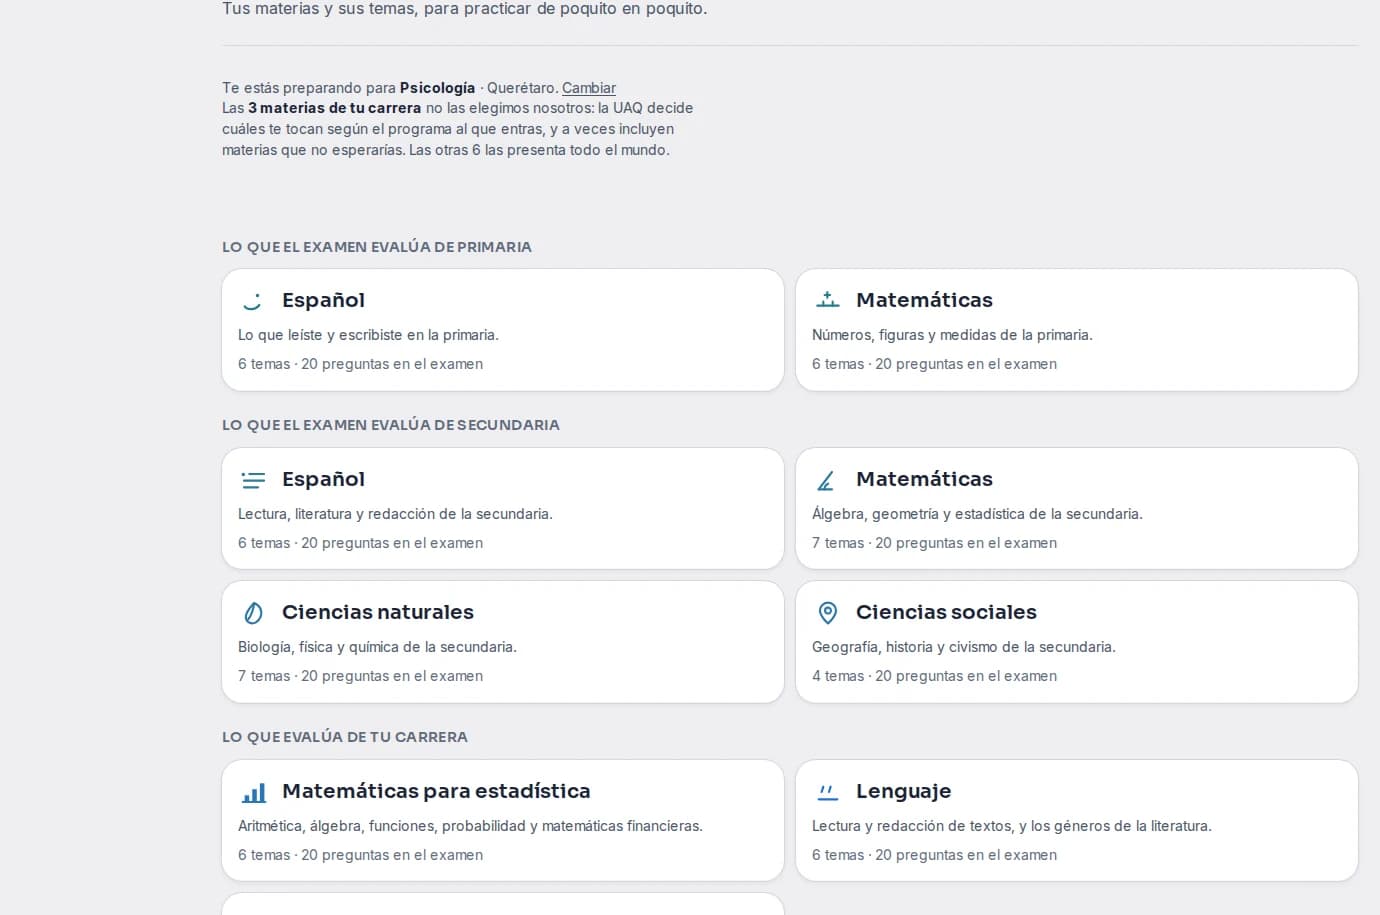Viewport: 1380px width, 915px height.
Task: Click the Español secundaria text-lines icon
Action: point(253,480)
